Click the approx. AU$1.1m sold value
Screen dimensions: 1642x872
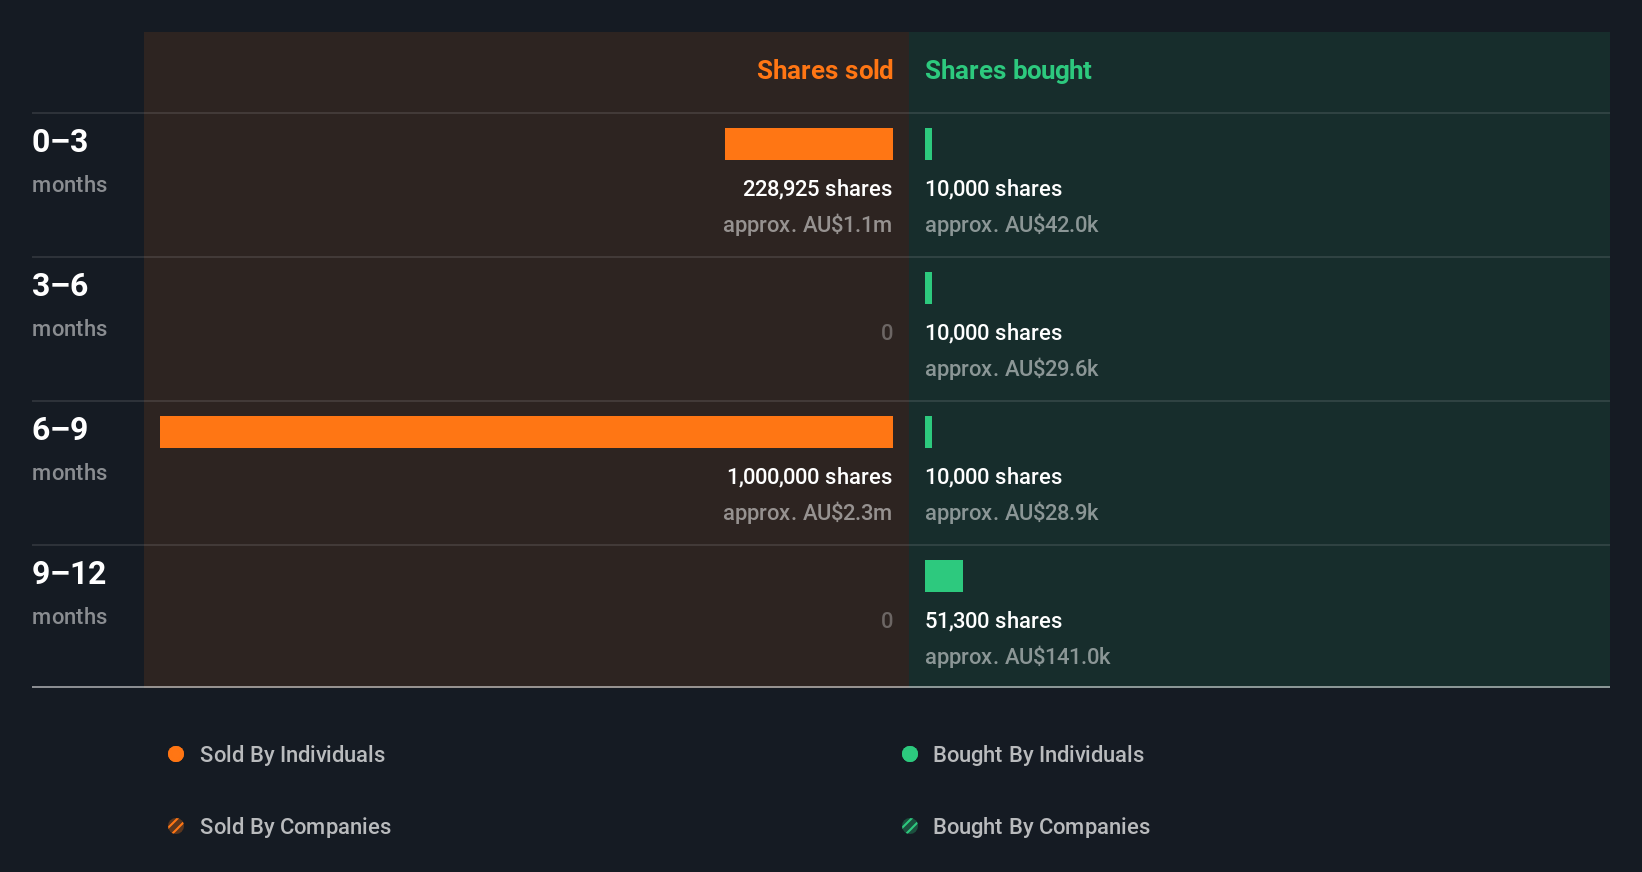point(807,224)
